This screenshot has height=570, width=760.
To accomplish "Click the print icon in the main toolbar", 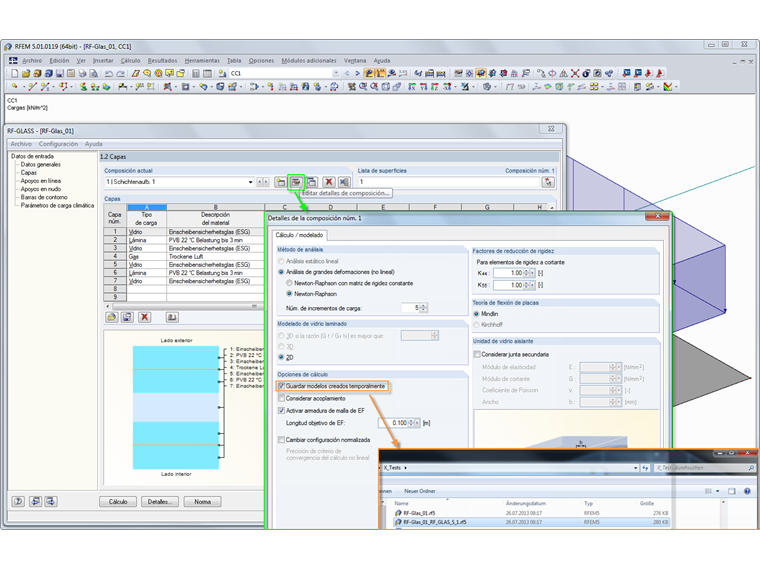I will [x=82, y=73].
